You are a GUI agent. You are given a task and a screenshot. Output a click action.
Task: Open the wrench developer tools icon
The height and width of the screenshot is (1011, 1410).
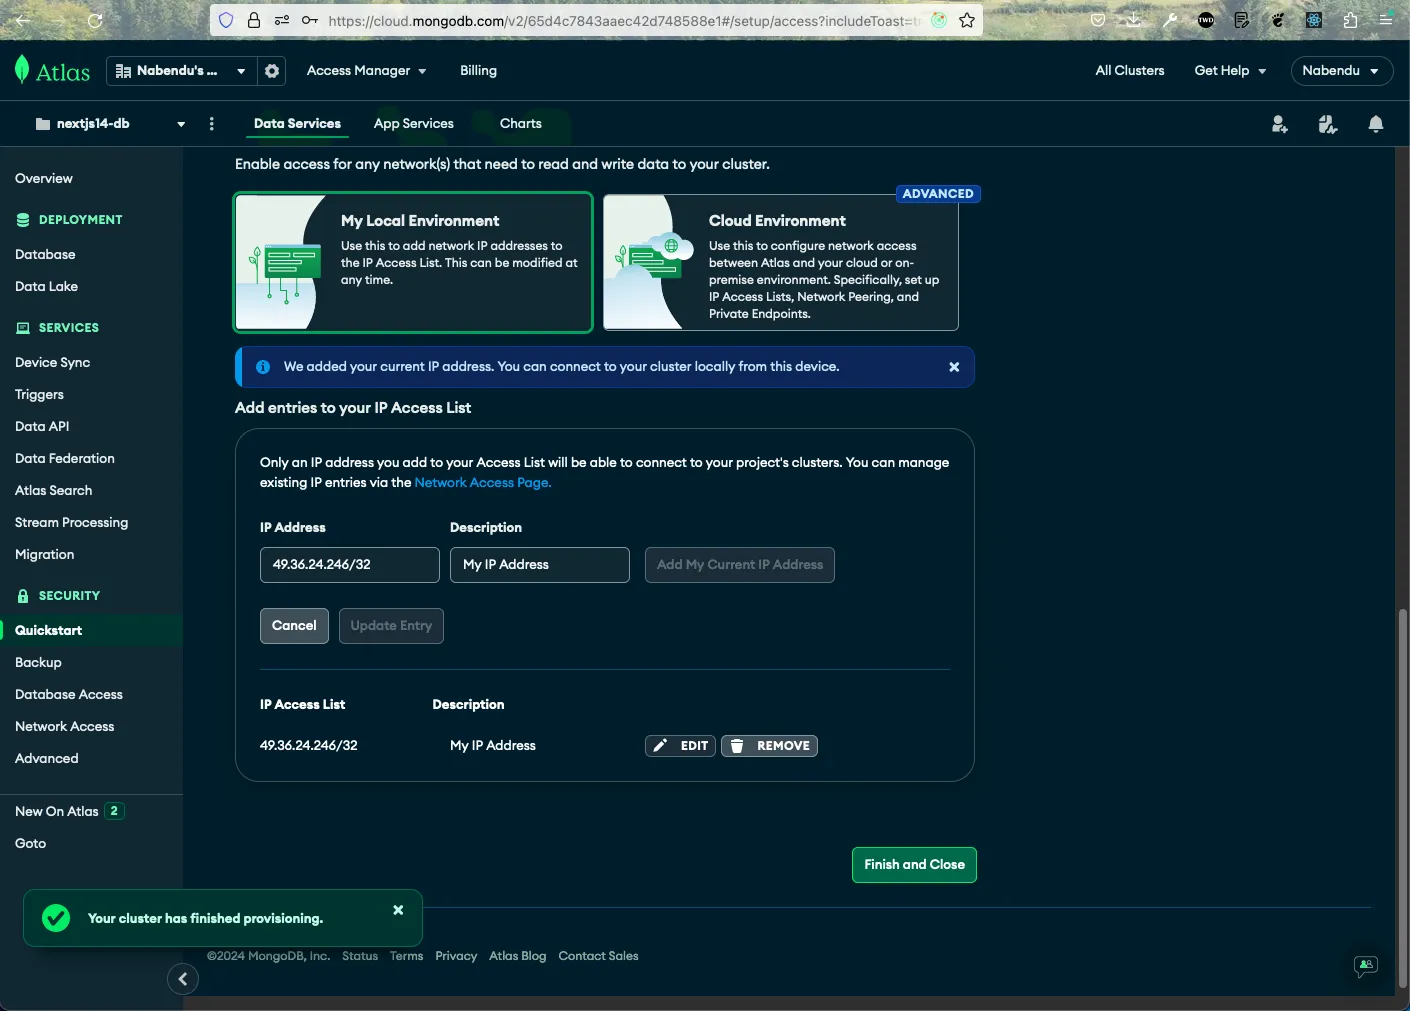pyautogui.click(x=1170, y=20)
